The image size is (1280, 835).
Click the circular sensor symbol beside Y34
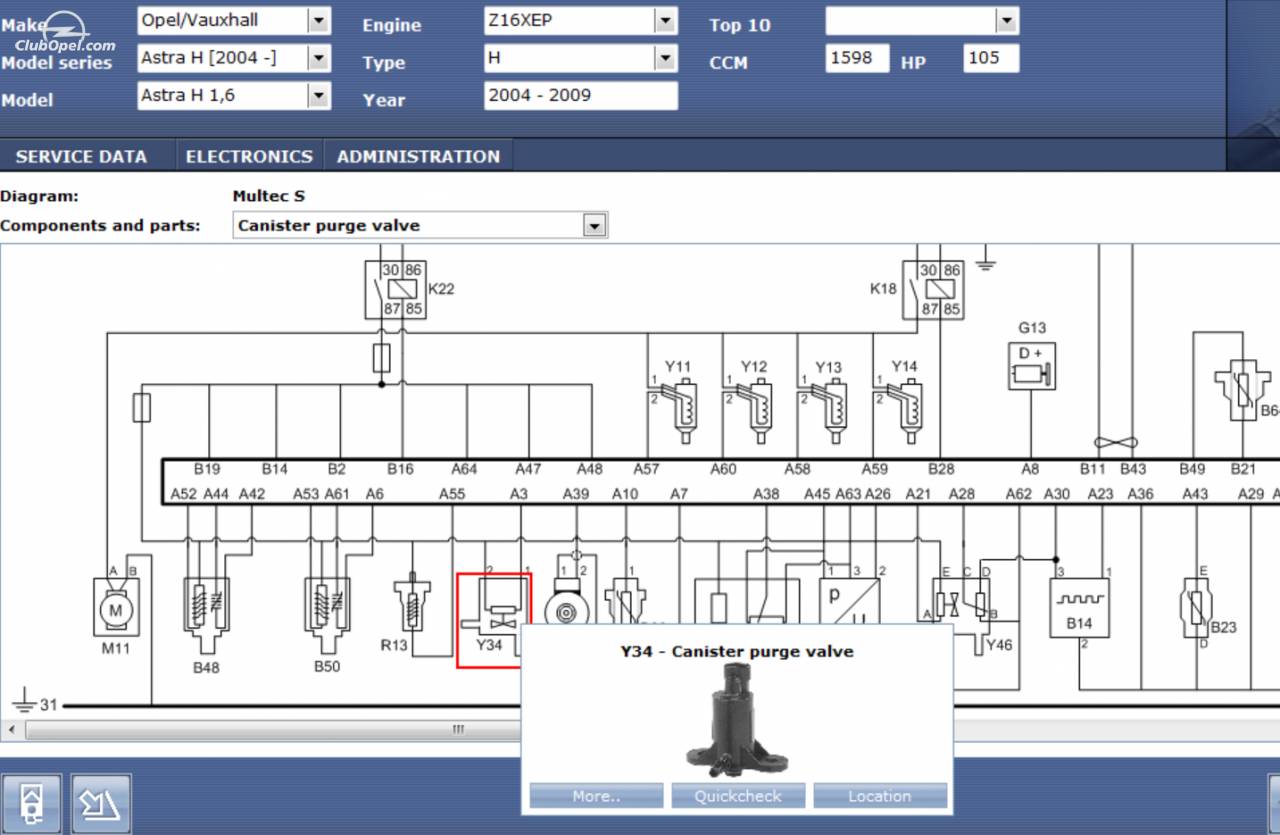click(567, 603)
